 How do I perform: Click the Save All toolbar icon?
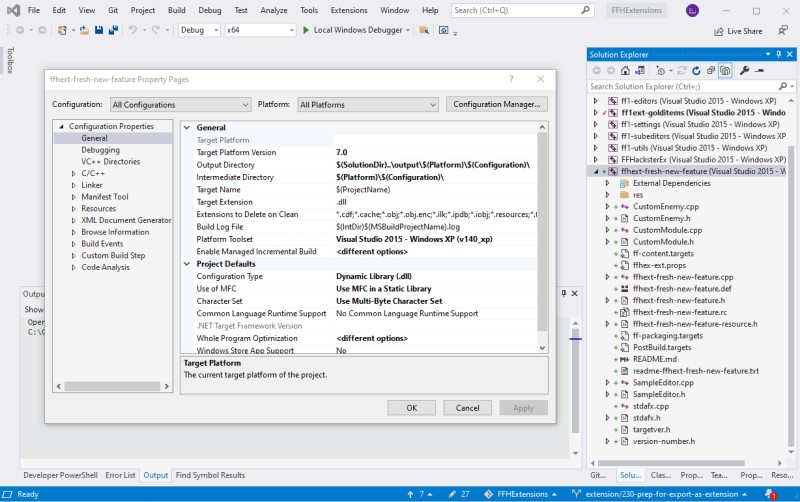pyautogui.click(x=113, y=30)
